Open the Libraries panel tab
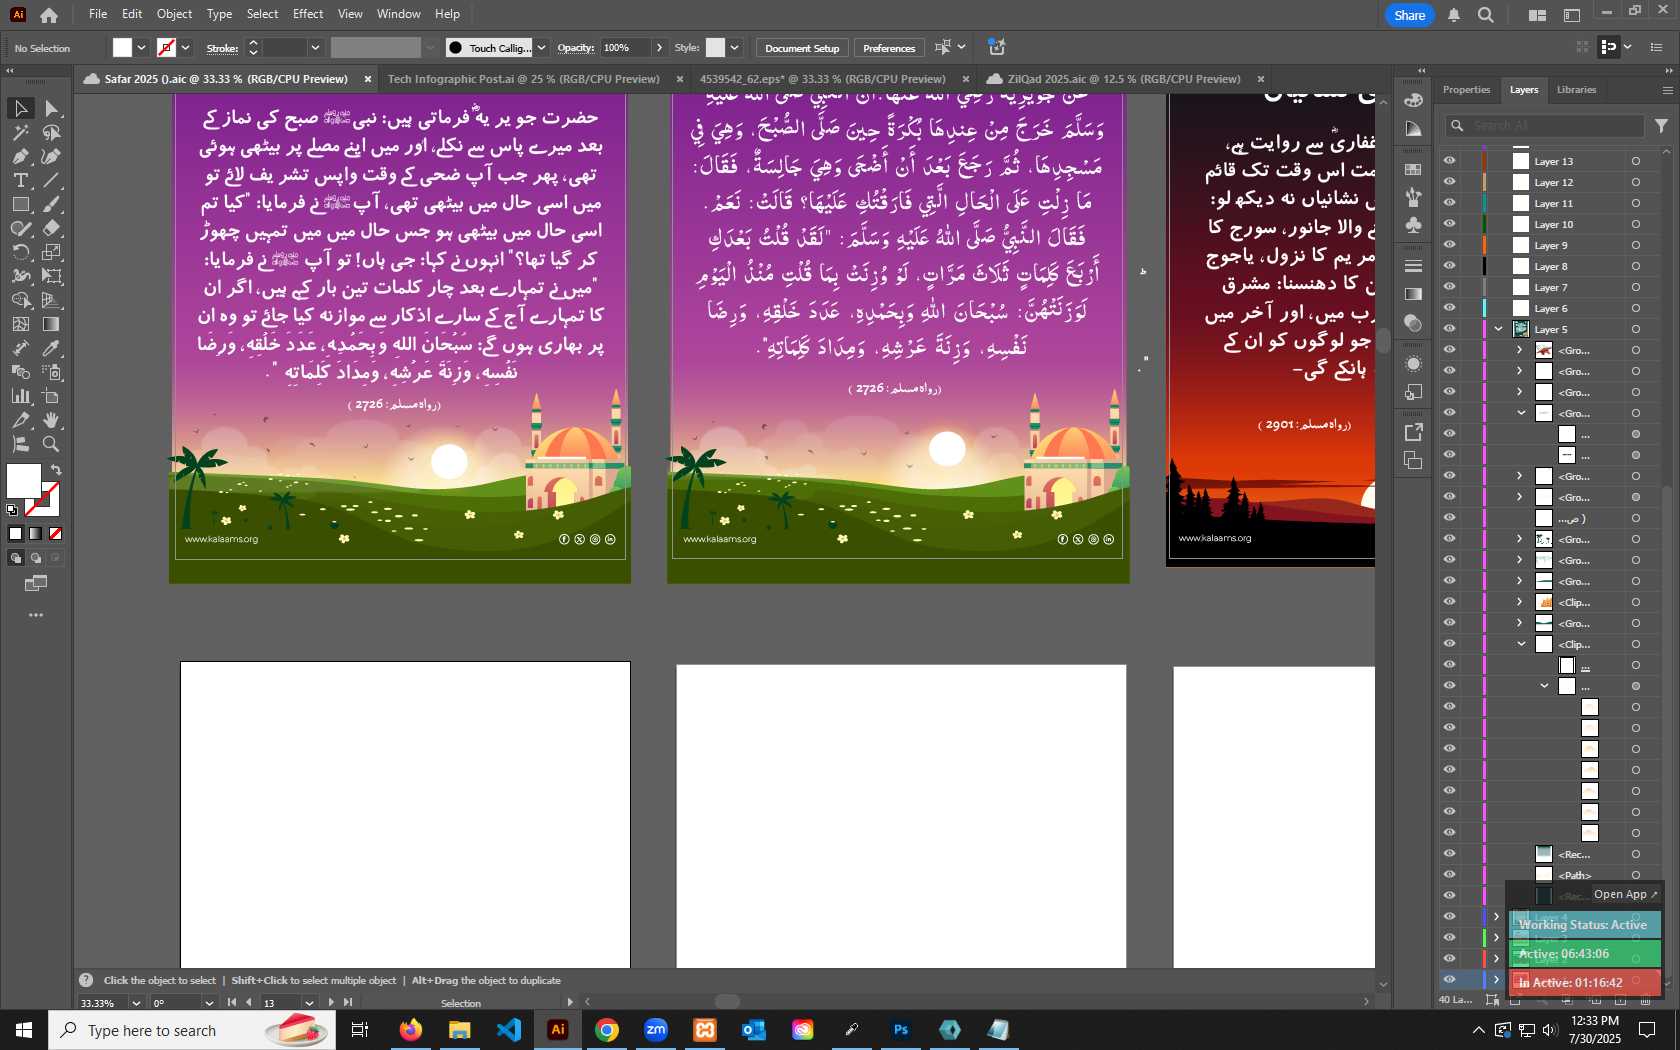 (x=1576, y=90)
